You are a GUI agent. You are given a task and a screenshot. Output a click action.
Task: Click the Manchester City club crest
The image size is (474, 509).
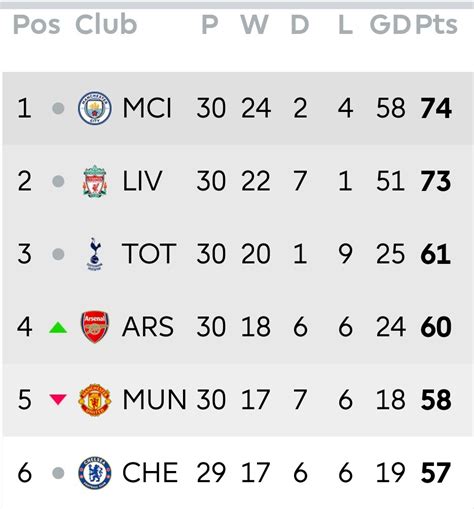coord(95,108)
